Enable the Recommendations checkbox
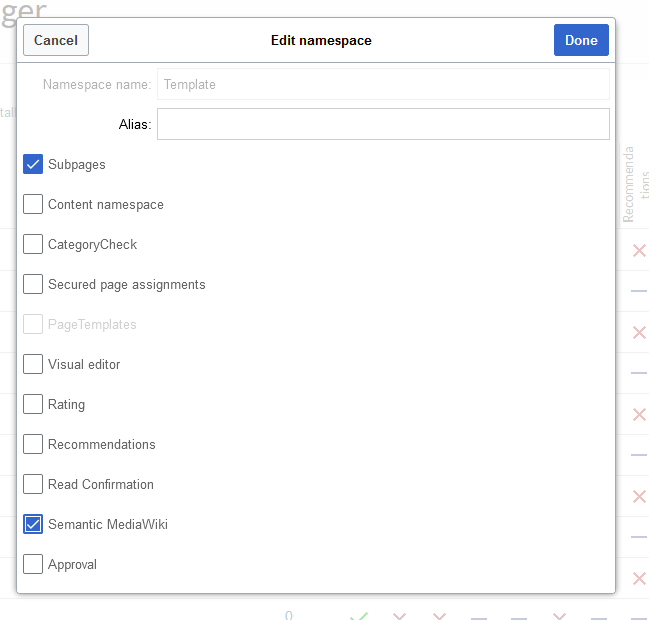 (33, 444)
